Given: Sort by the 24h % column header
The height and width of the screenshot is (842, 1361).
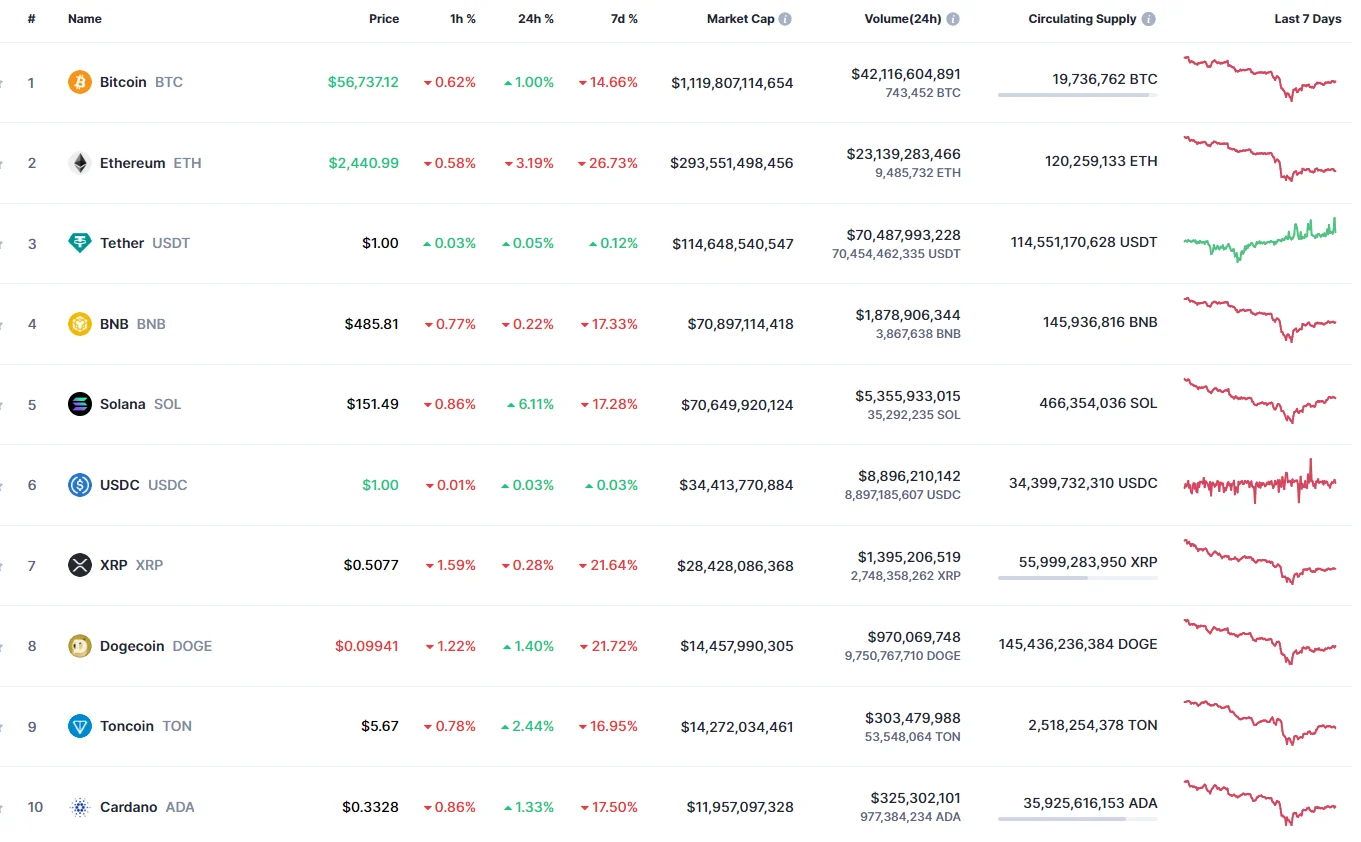Looking at the screenshot, I should point(535,19).
